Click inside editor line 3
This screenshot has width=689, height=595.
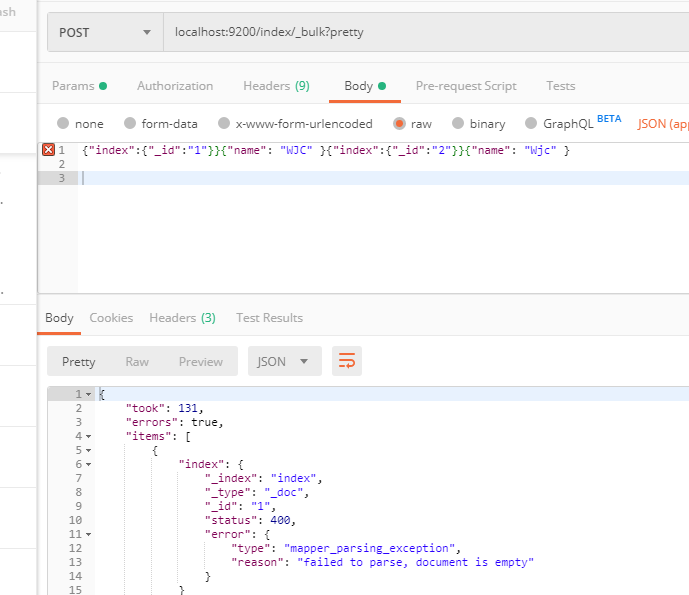[x=383, y=178]
